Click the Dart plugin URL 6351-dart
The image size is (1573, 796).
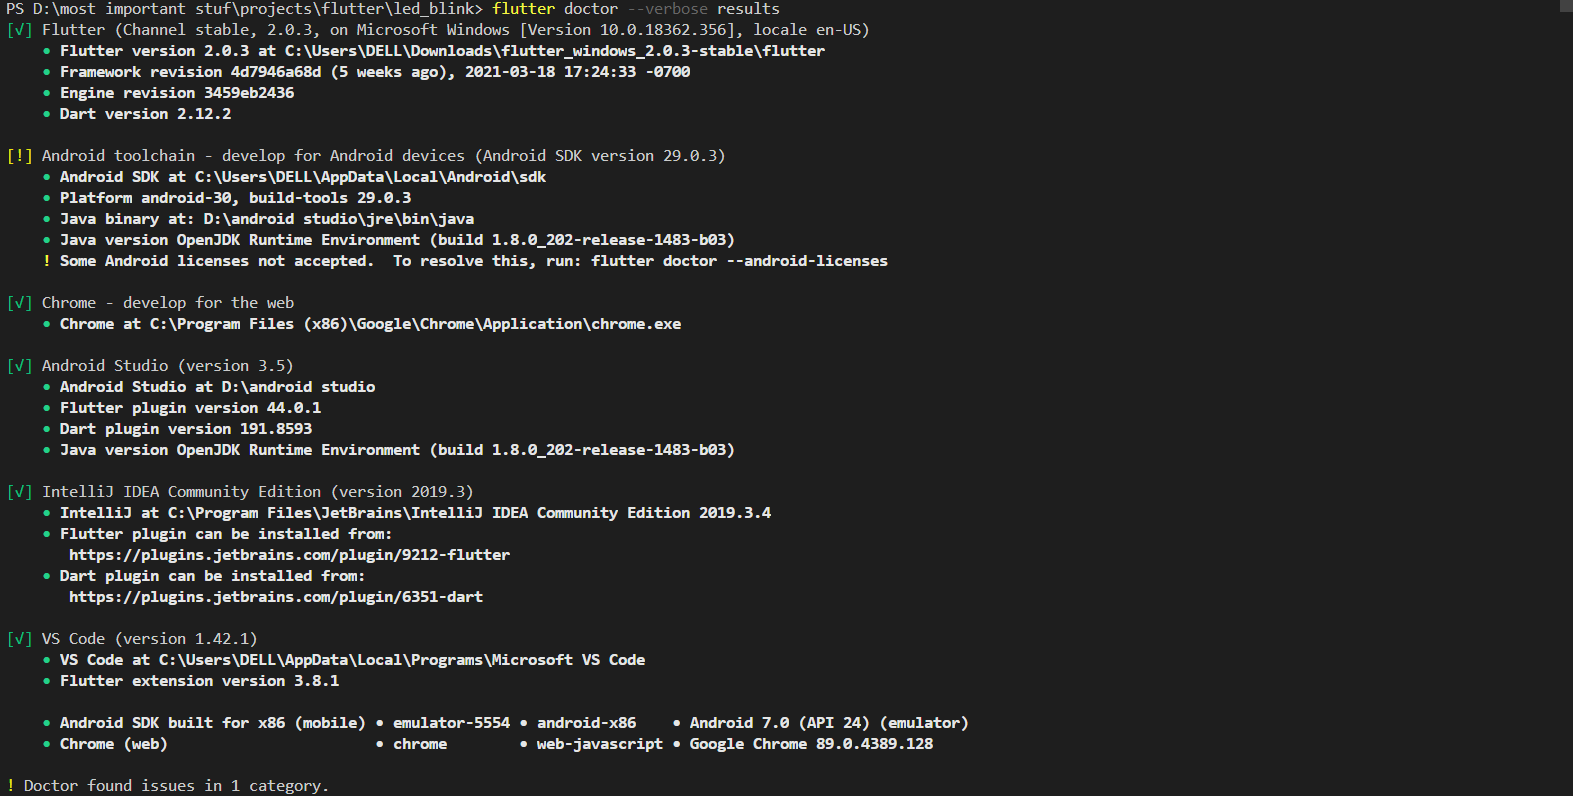click(x=276, y=597)
